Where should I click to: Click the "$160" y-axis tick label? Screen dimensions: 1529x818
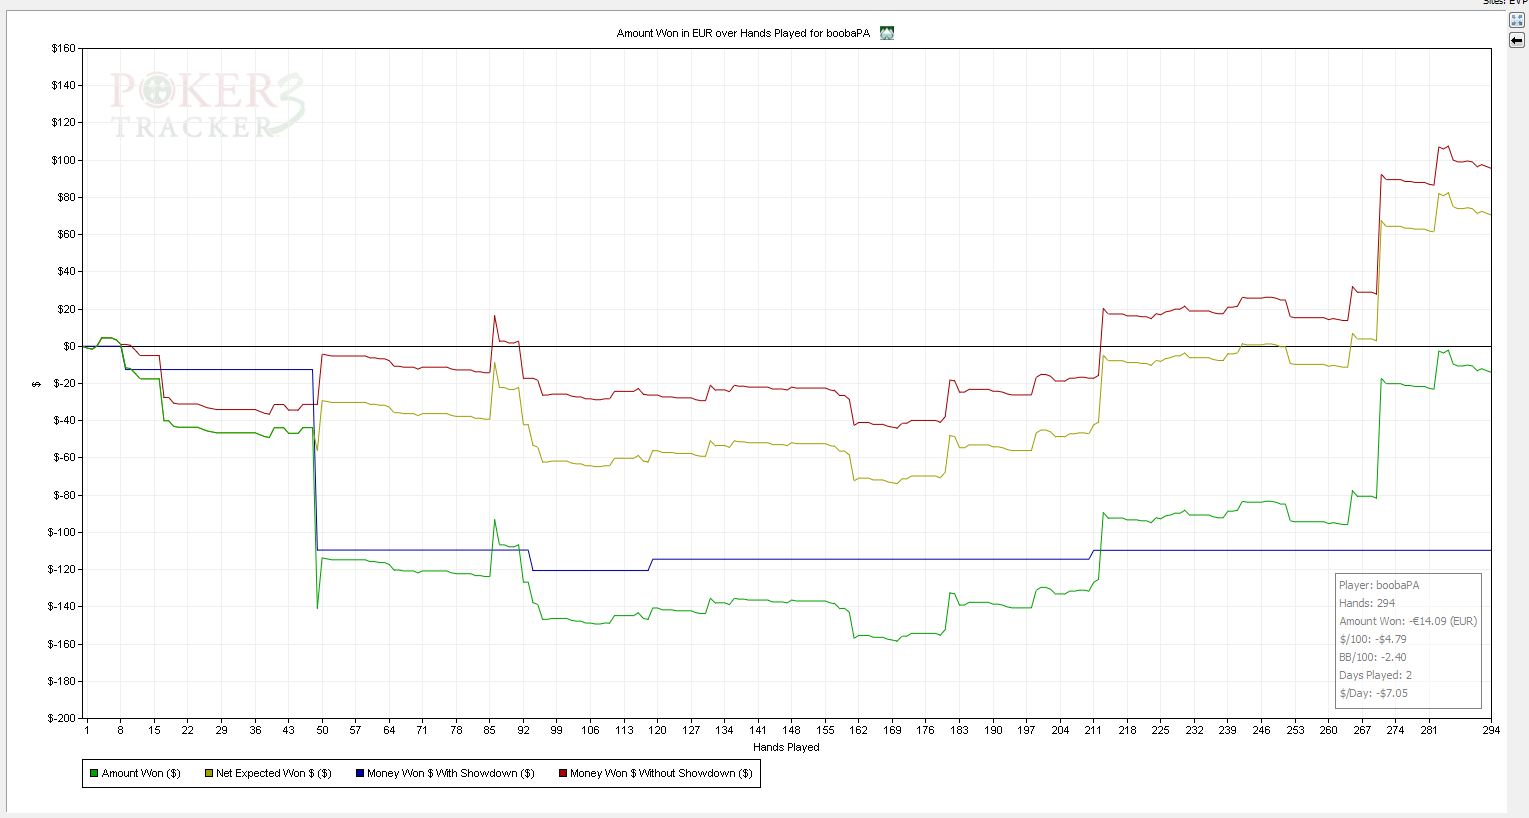pos(63,48)
